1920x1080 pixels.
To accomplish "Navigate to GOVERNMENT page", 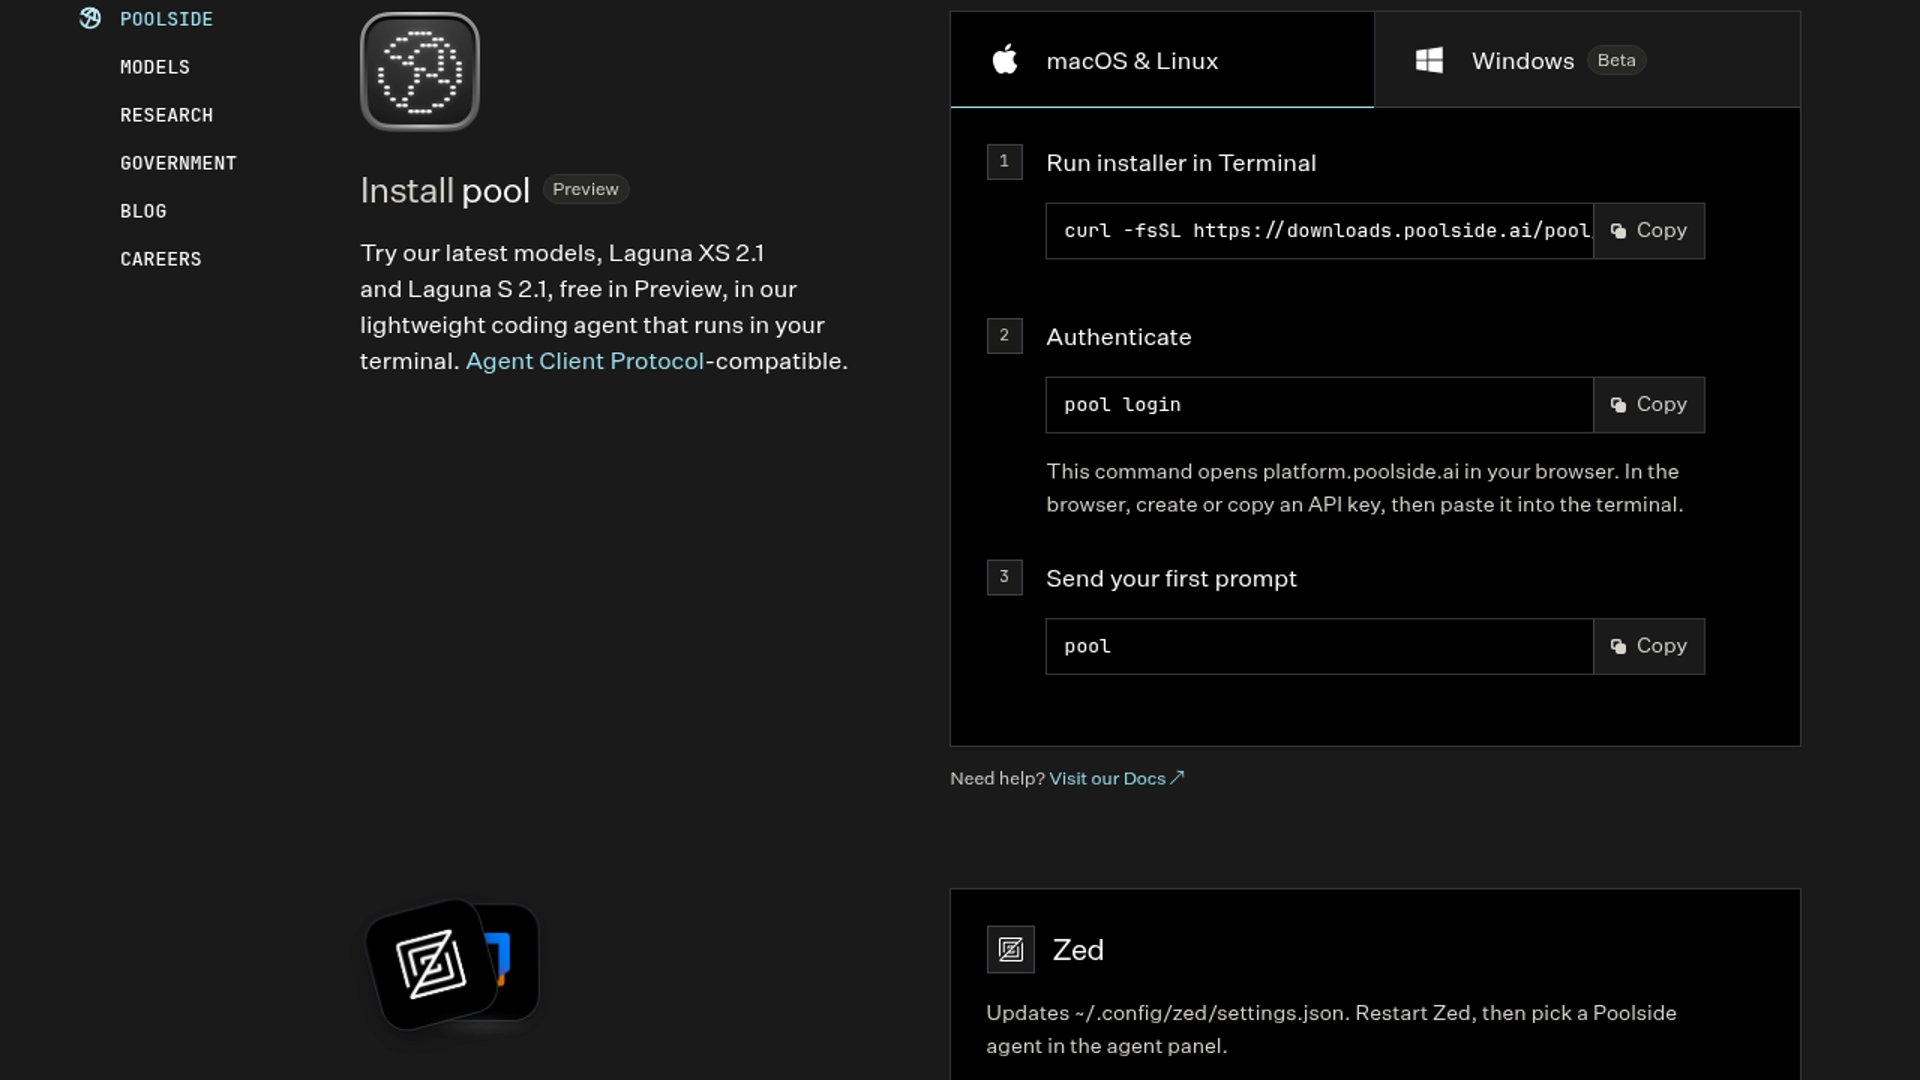I will [x=178, y=163].
